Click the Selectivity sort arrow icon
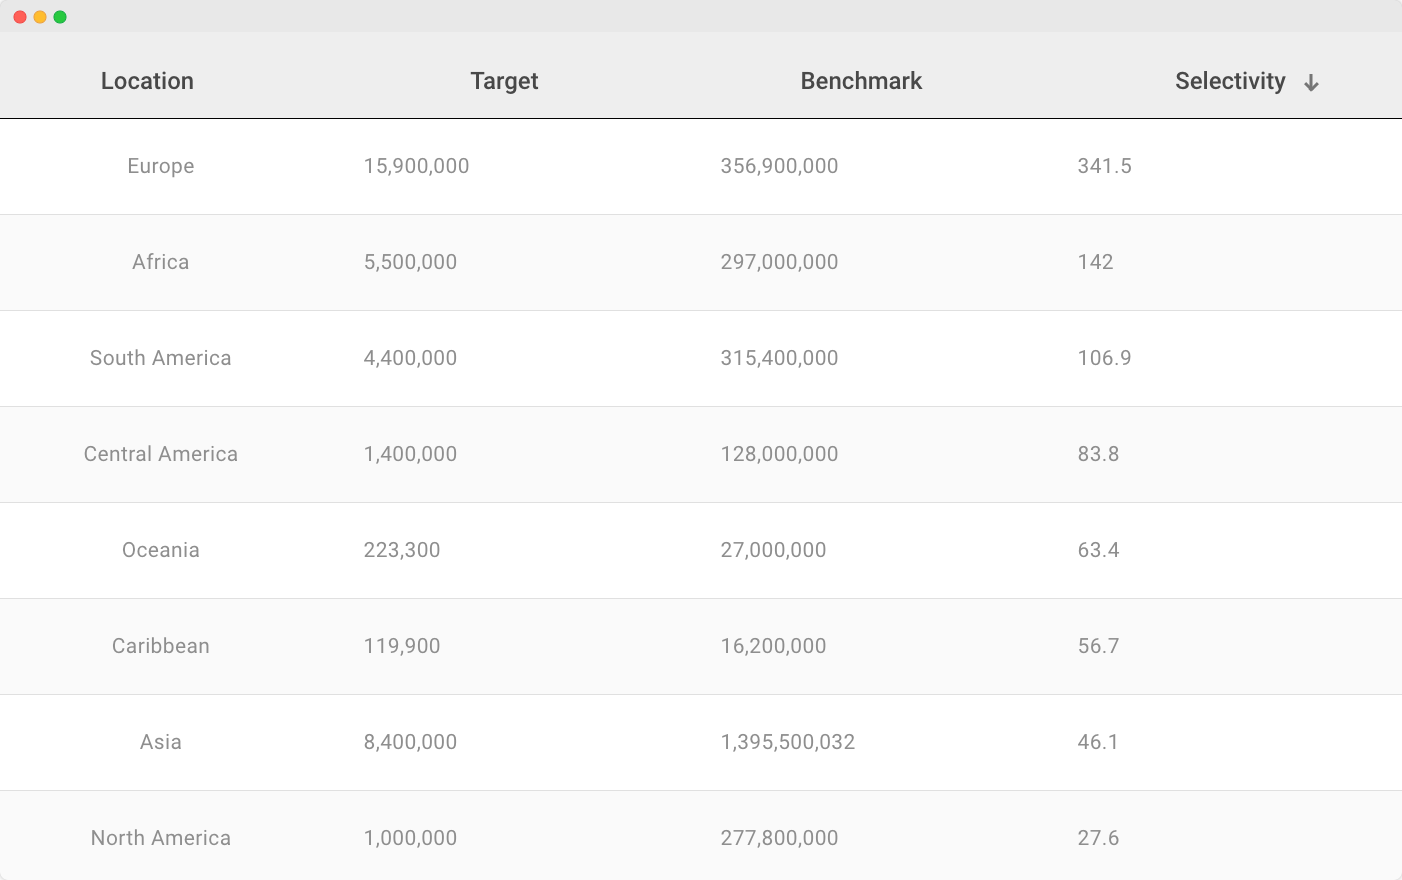Image resolution: width=1402 pixels, height=880 pixels. click(1311, 83)
